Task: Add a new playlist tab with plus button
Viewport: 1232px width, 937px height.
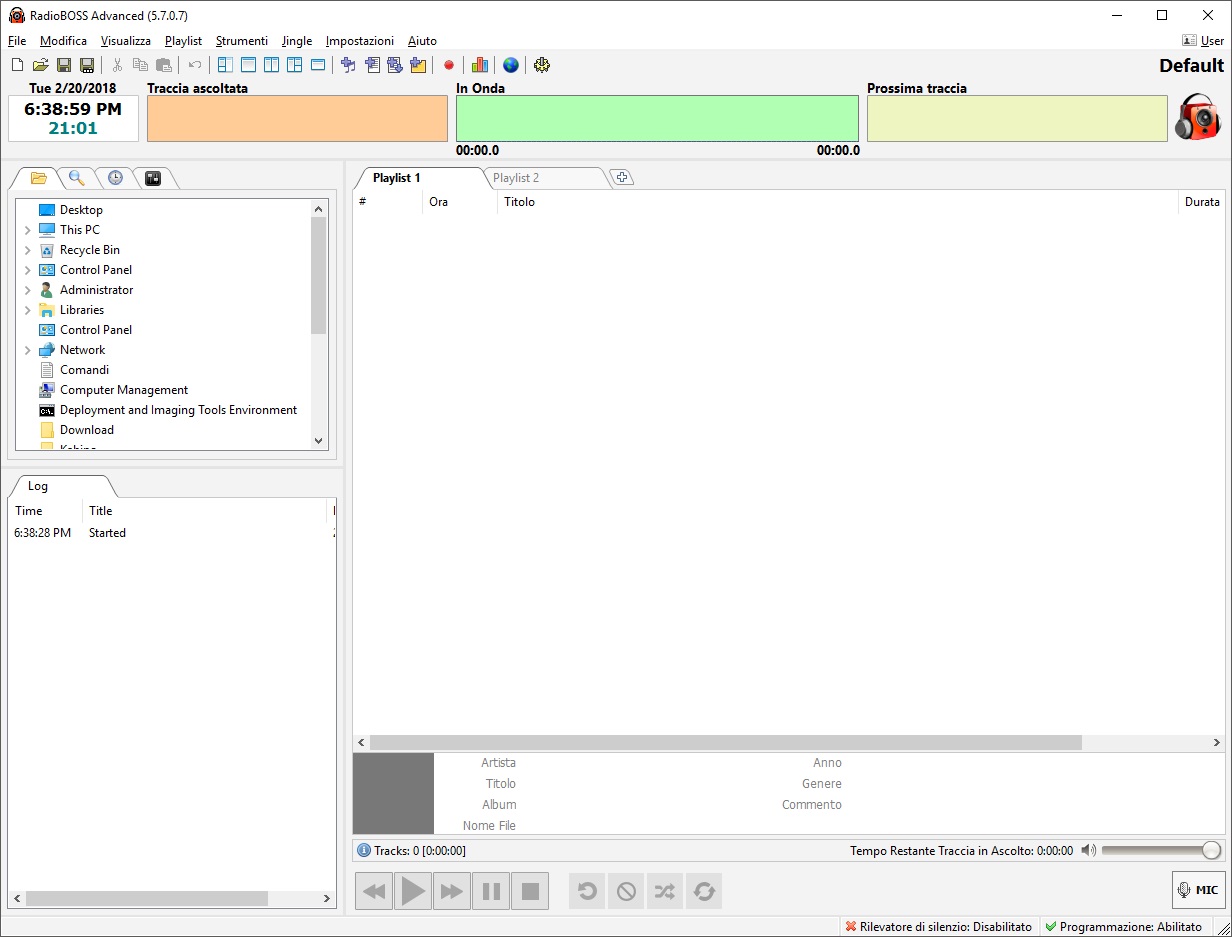Action: pos(622,178)
